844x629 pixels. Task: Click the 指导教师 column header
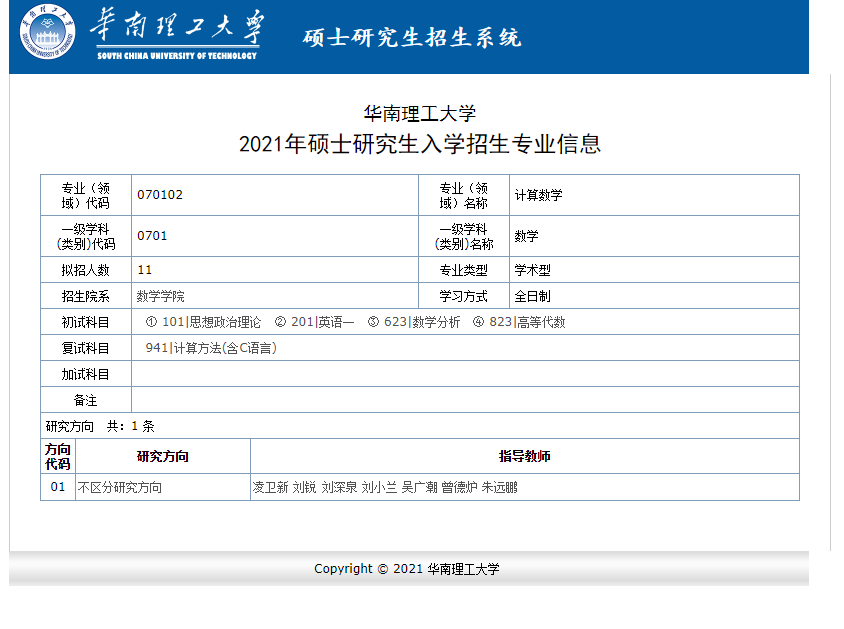pos(525,456)
